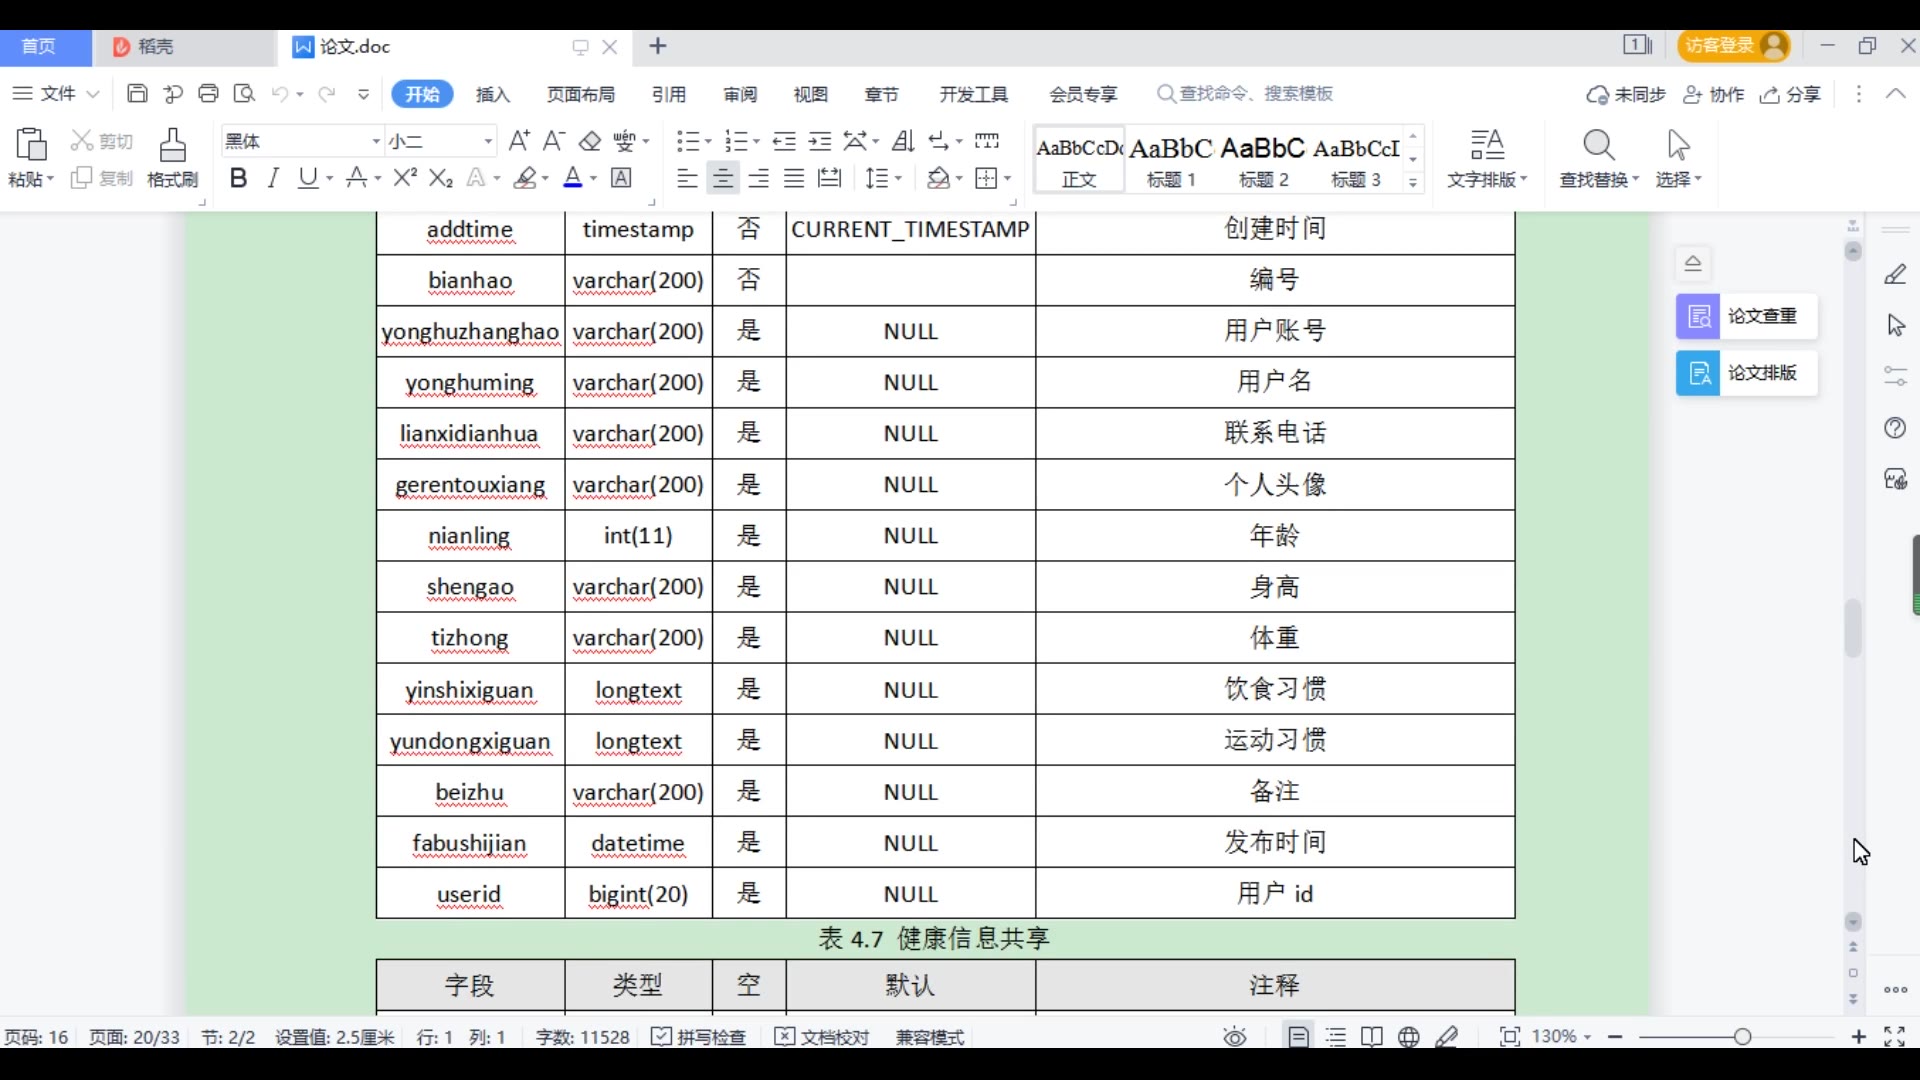
Task: Toggle Bold formatting
Action: point(238,178)
